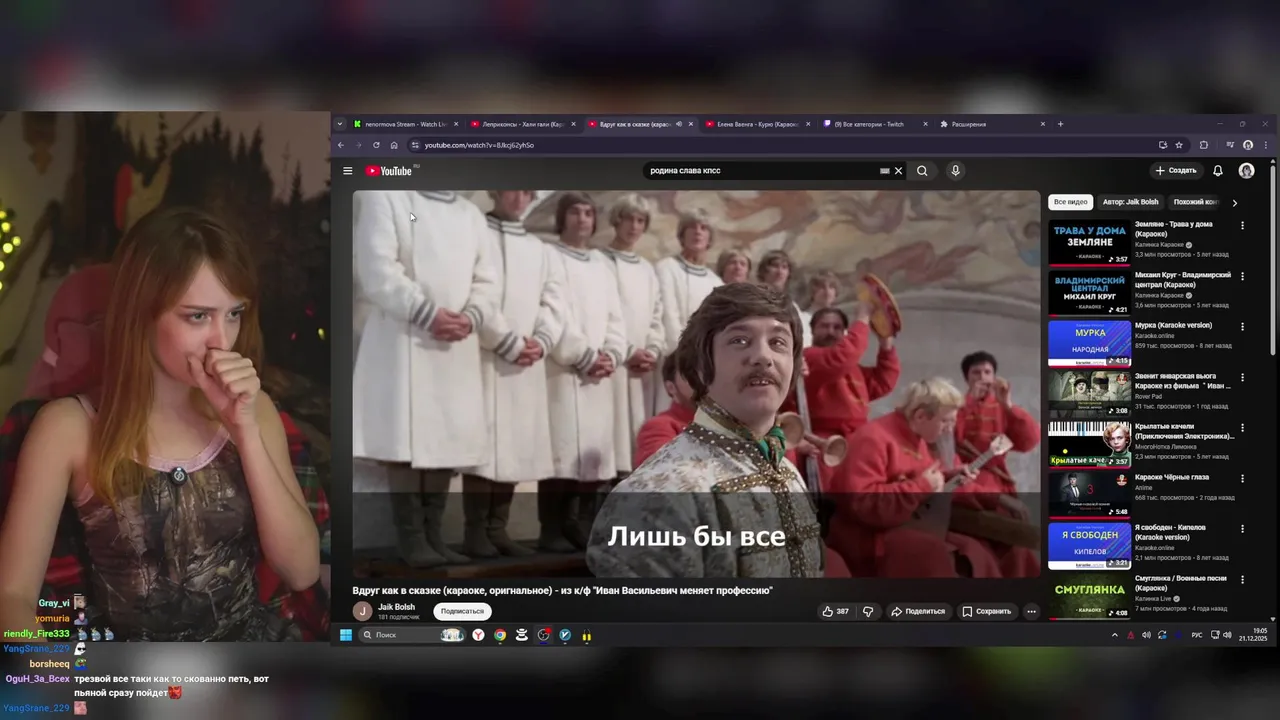Open options for Звенит январская вьюга video

click(x=1242, y=377)
